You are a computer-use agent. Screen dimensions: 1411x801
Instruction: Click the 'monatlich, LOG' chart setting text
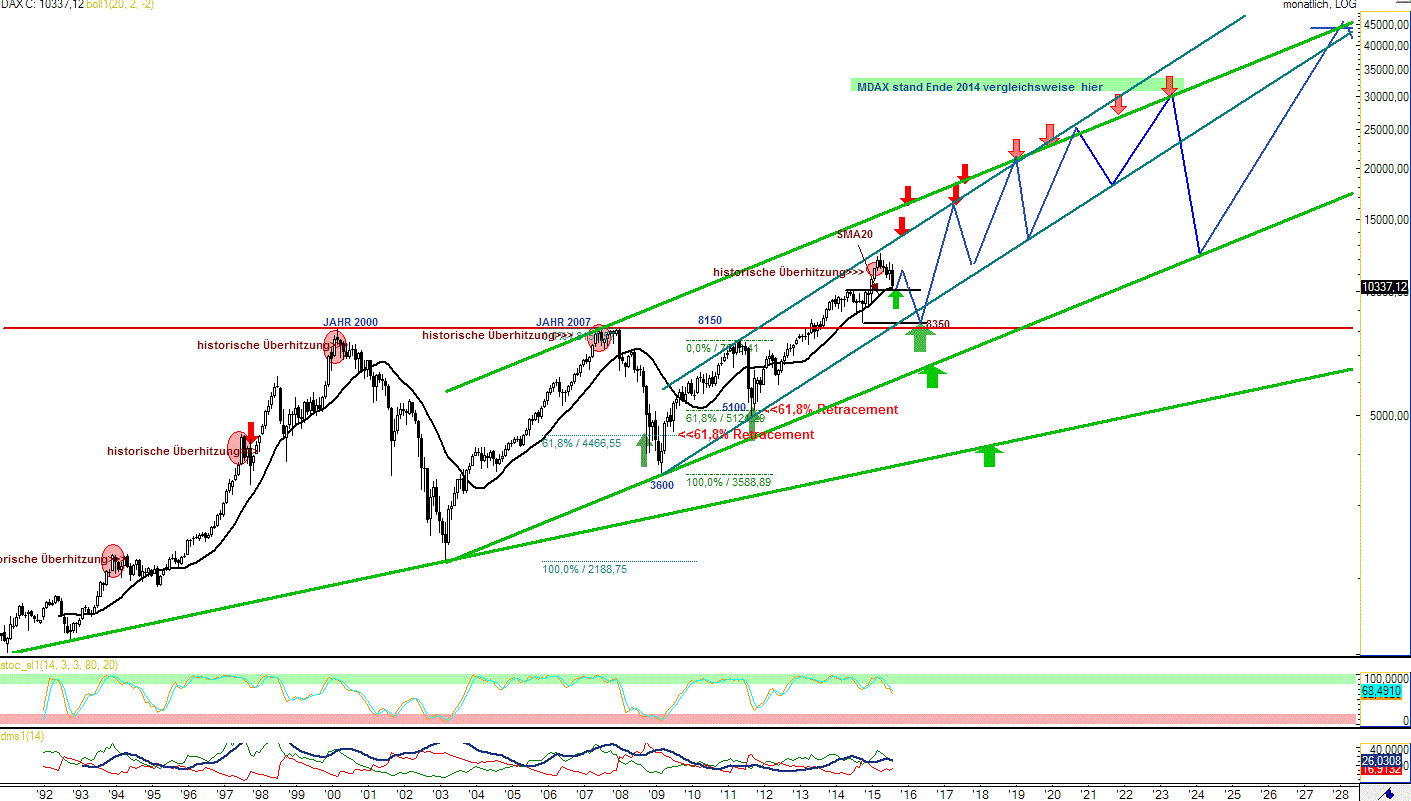1319,5
